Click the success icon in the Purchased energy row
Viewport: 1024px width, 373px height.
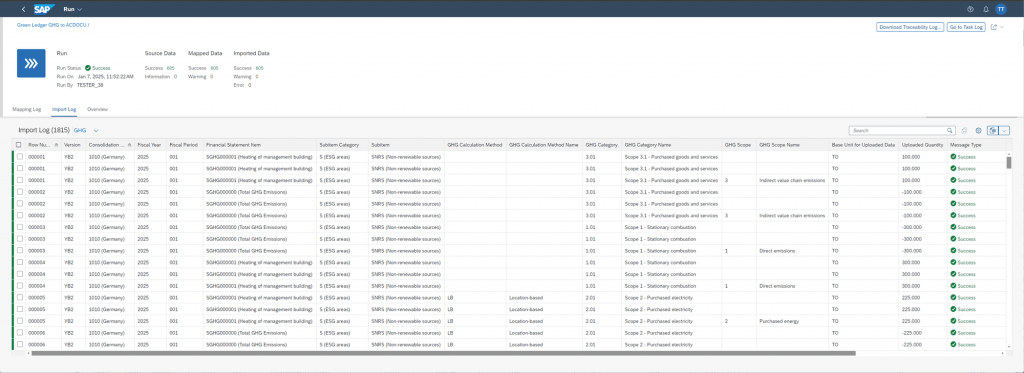(953, 321)
